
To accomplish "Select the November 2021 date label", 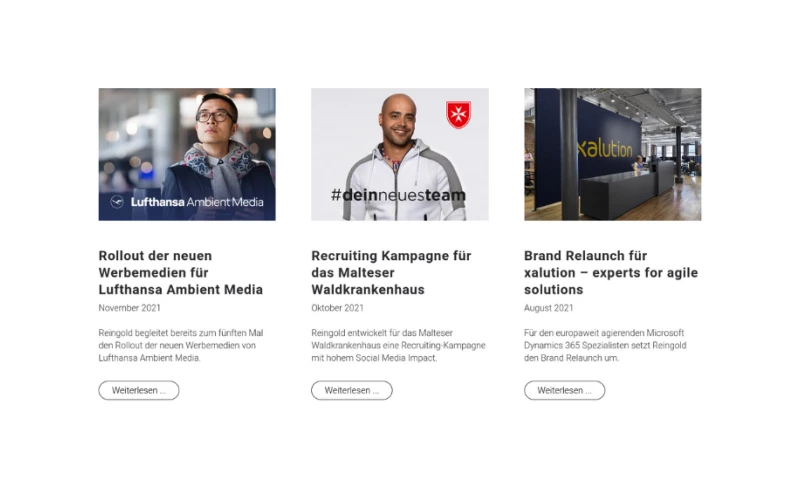I will click(x=130, y=308).
